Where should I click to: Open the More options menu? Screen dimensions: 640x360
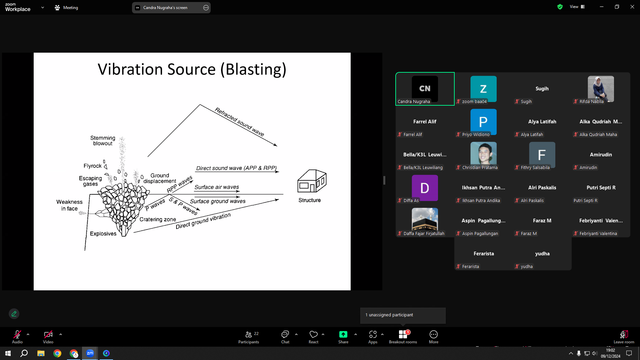[x=433, y=337]
